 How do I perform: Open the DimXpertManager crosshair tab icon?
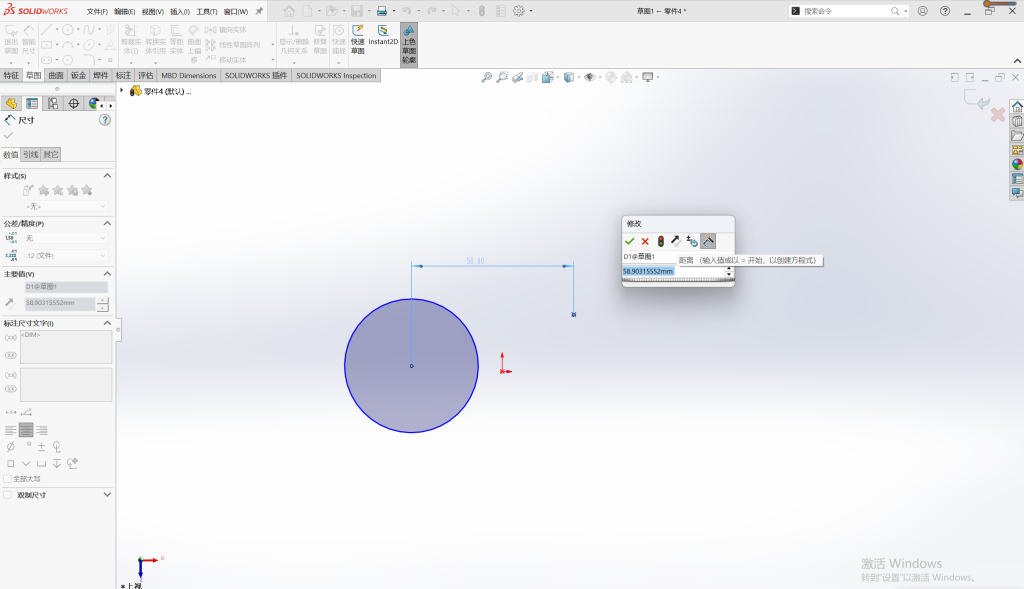coord(74,104)
